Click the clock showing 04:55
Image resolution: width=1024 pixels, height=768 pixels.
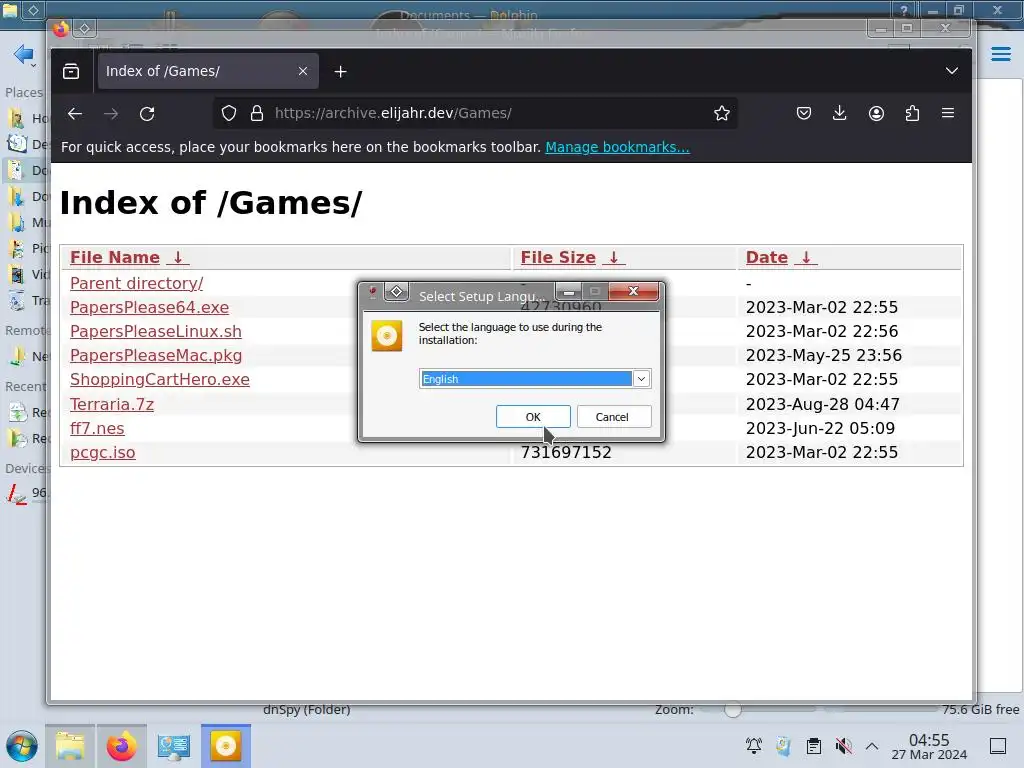(x=929, y=746)
